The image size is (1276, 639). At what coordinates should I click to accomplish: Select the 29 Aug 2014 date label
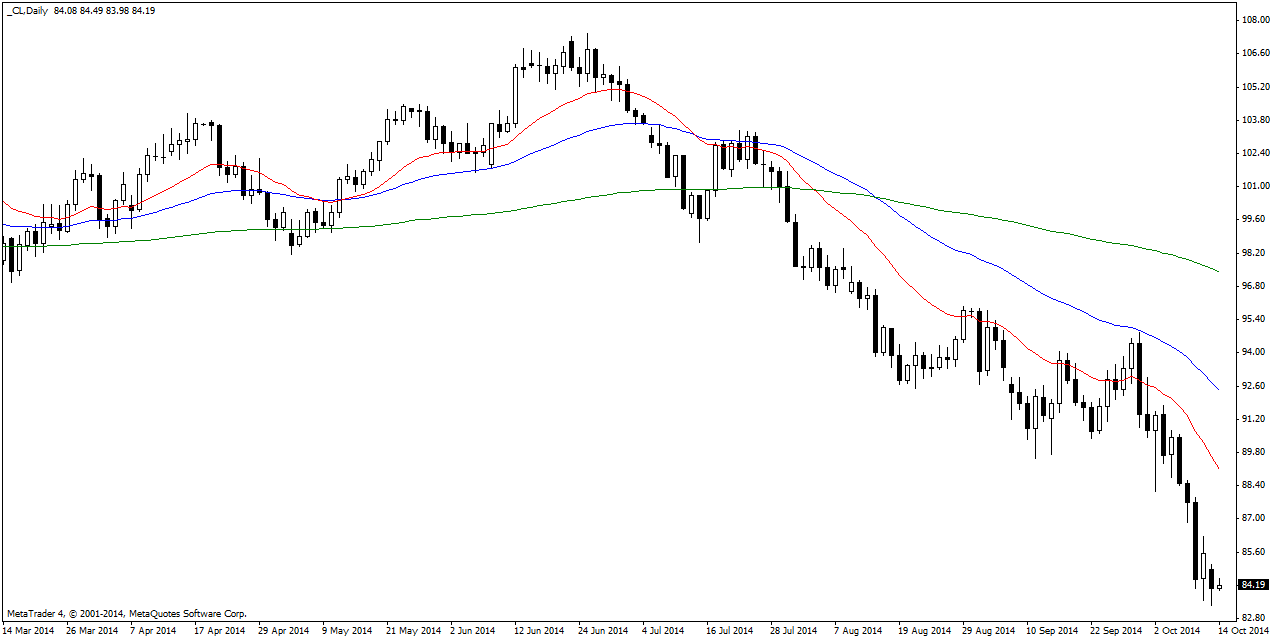[x=987, y=631]
